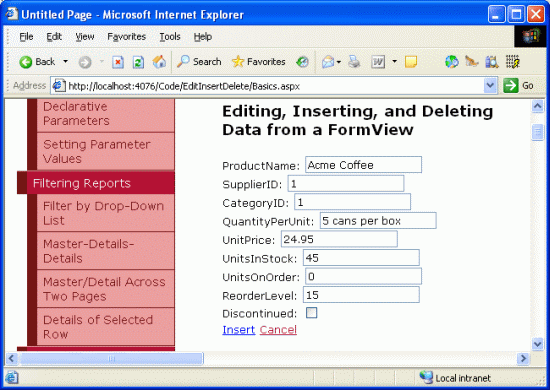Viewport: 550px width, 390px height.
Task: Open Master/Detail Across Two Pages link
Action: [x=106, y=289]
